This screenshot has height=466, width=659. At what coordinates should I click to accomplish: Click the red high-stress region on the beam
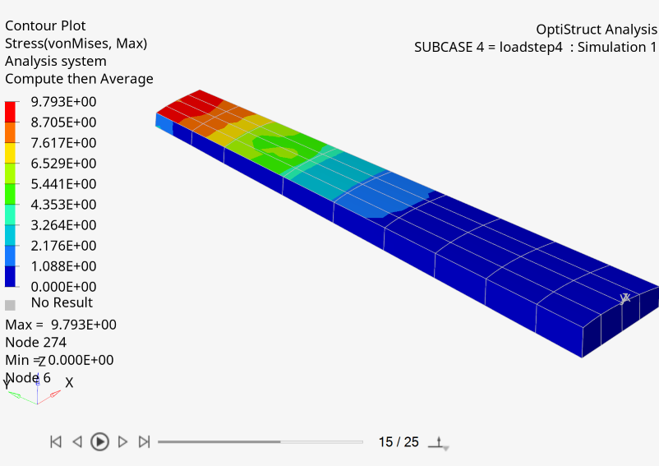coord(189,105)
